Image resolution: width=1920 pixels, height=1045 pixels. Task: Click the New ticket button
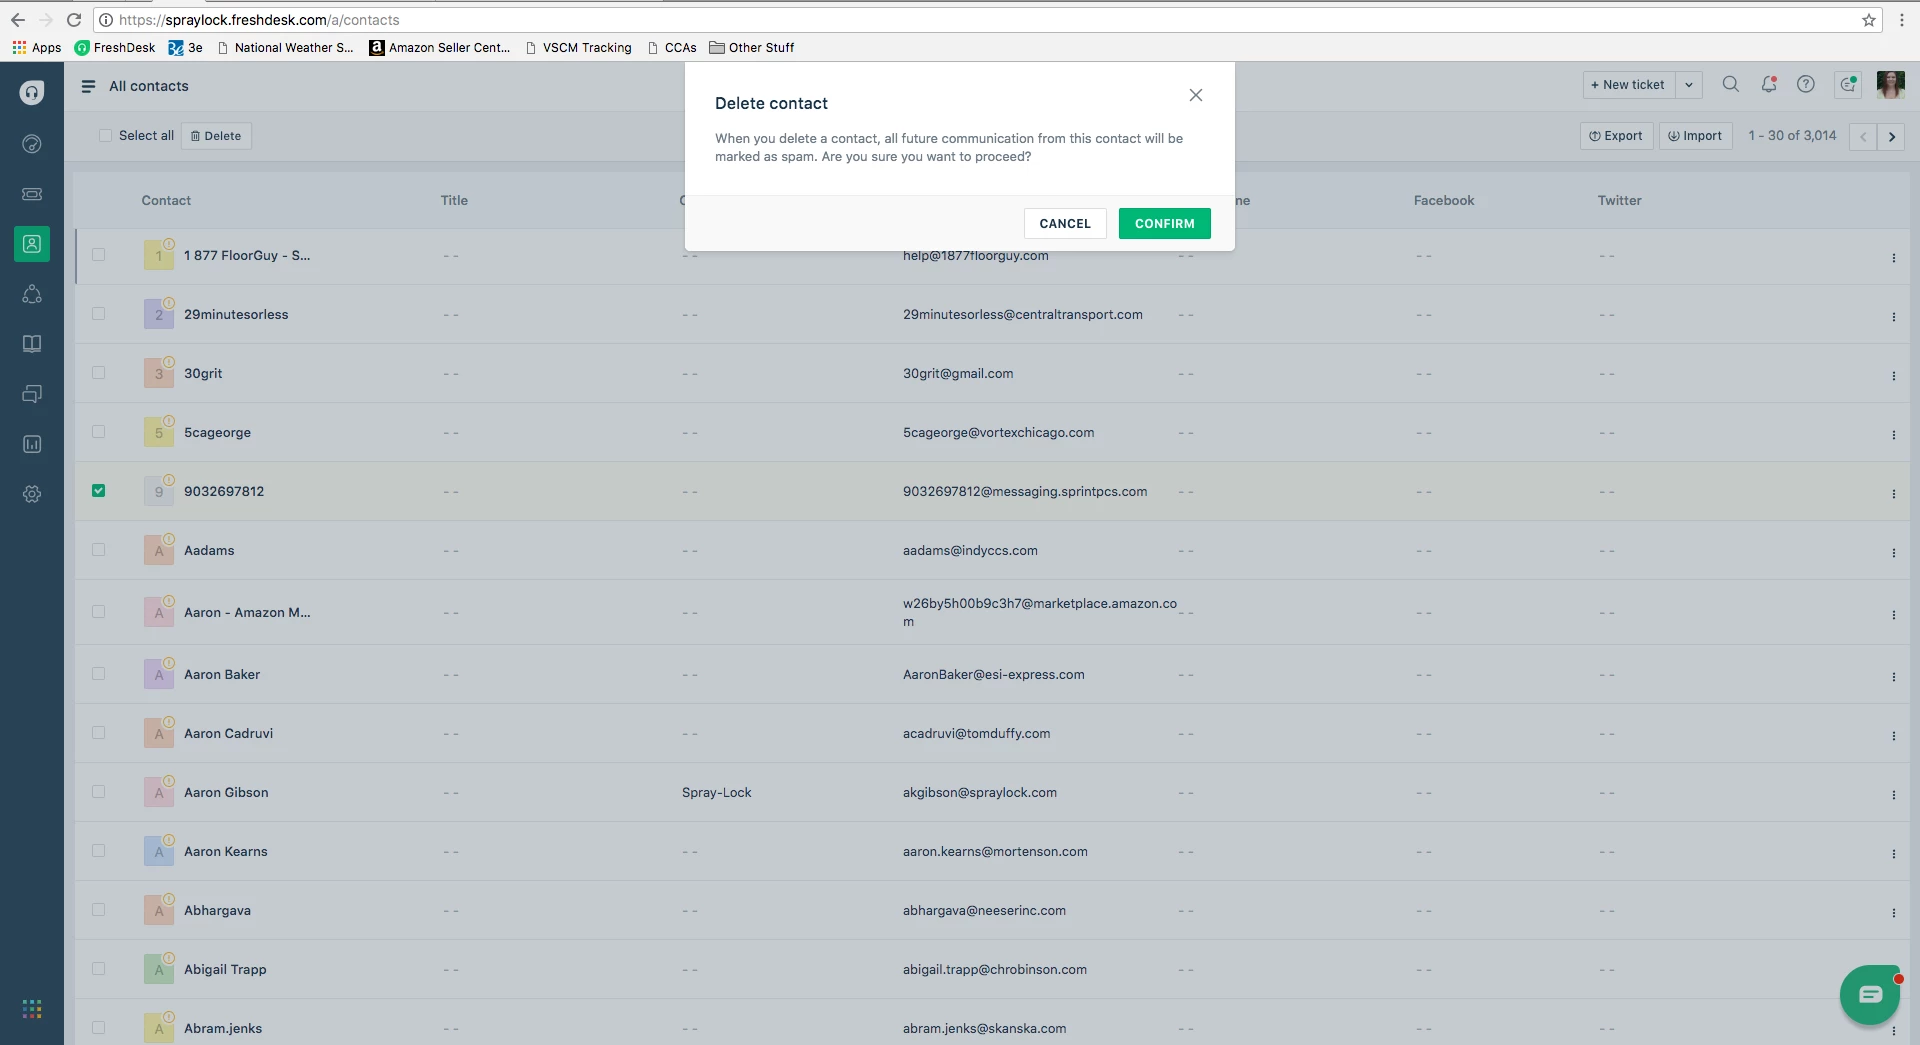click(1628, 85)
